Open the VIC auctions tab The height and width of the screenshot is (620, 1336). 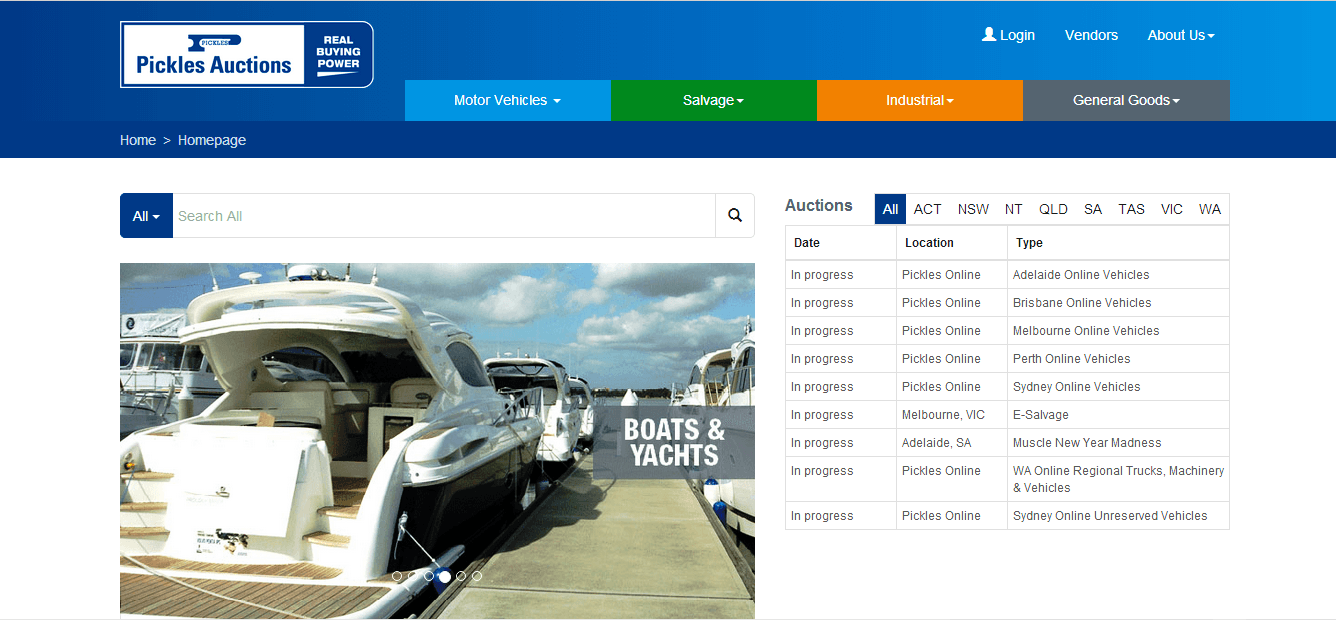(x=1172, y=209)
